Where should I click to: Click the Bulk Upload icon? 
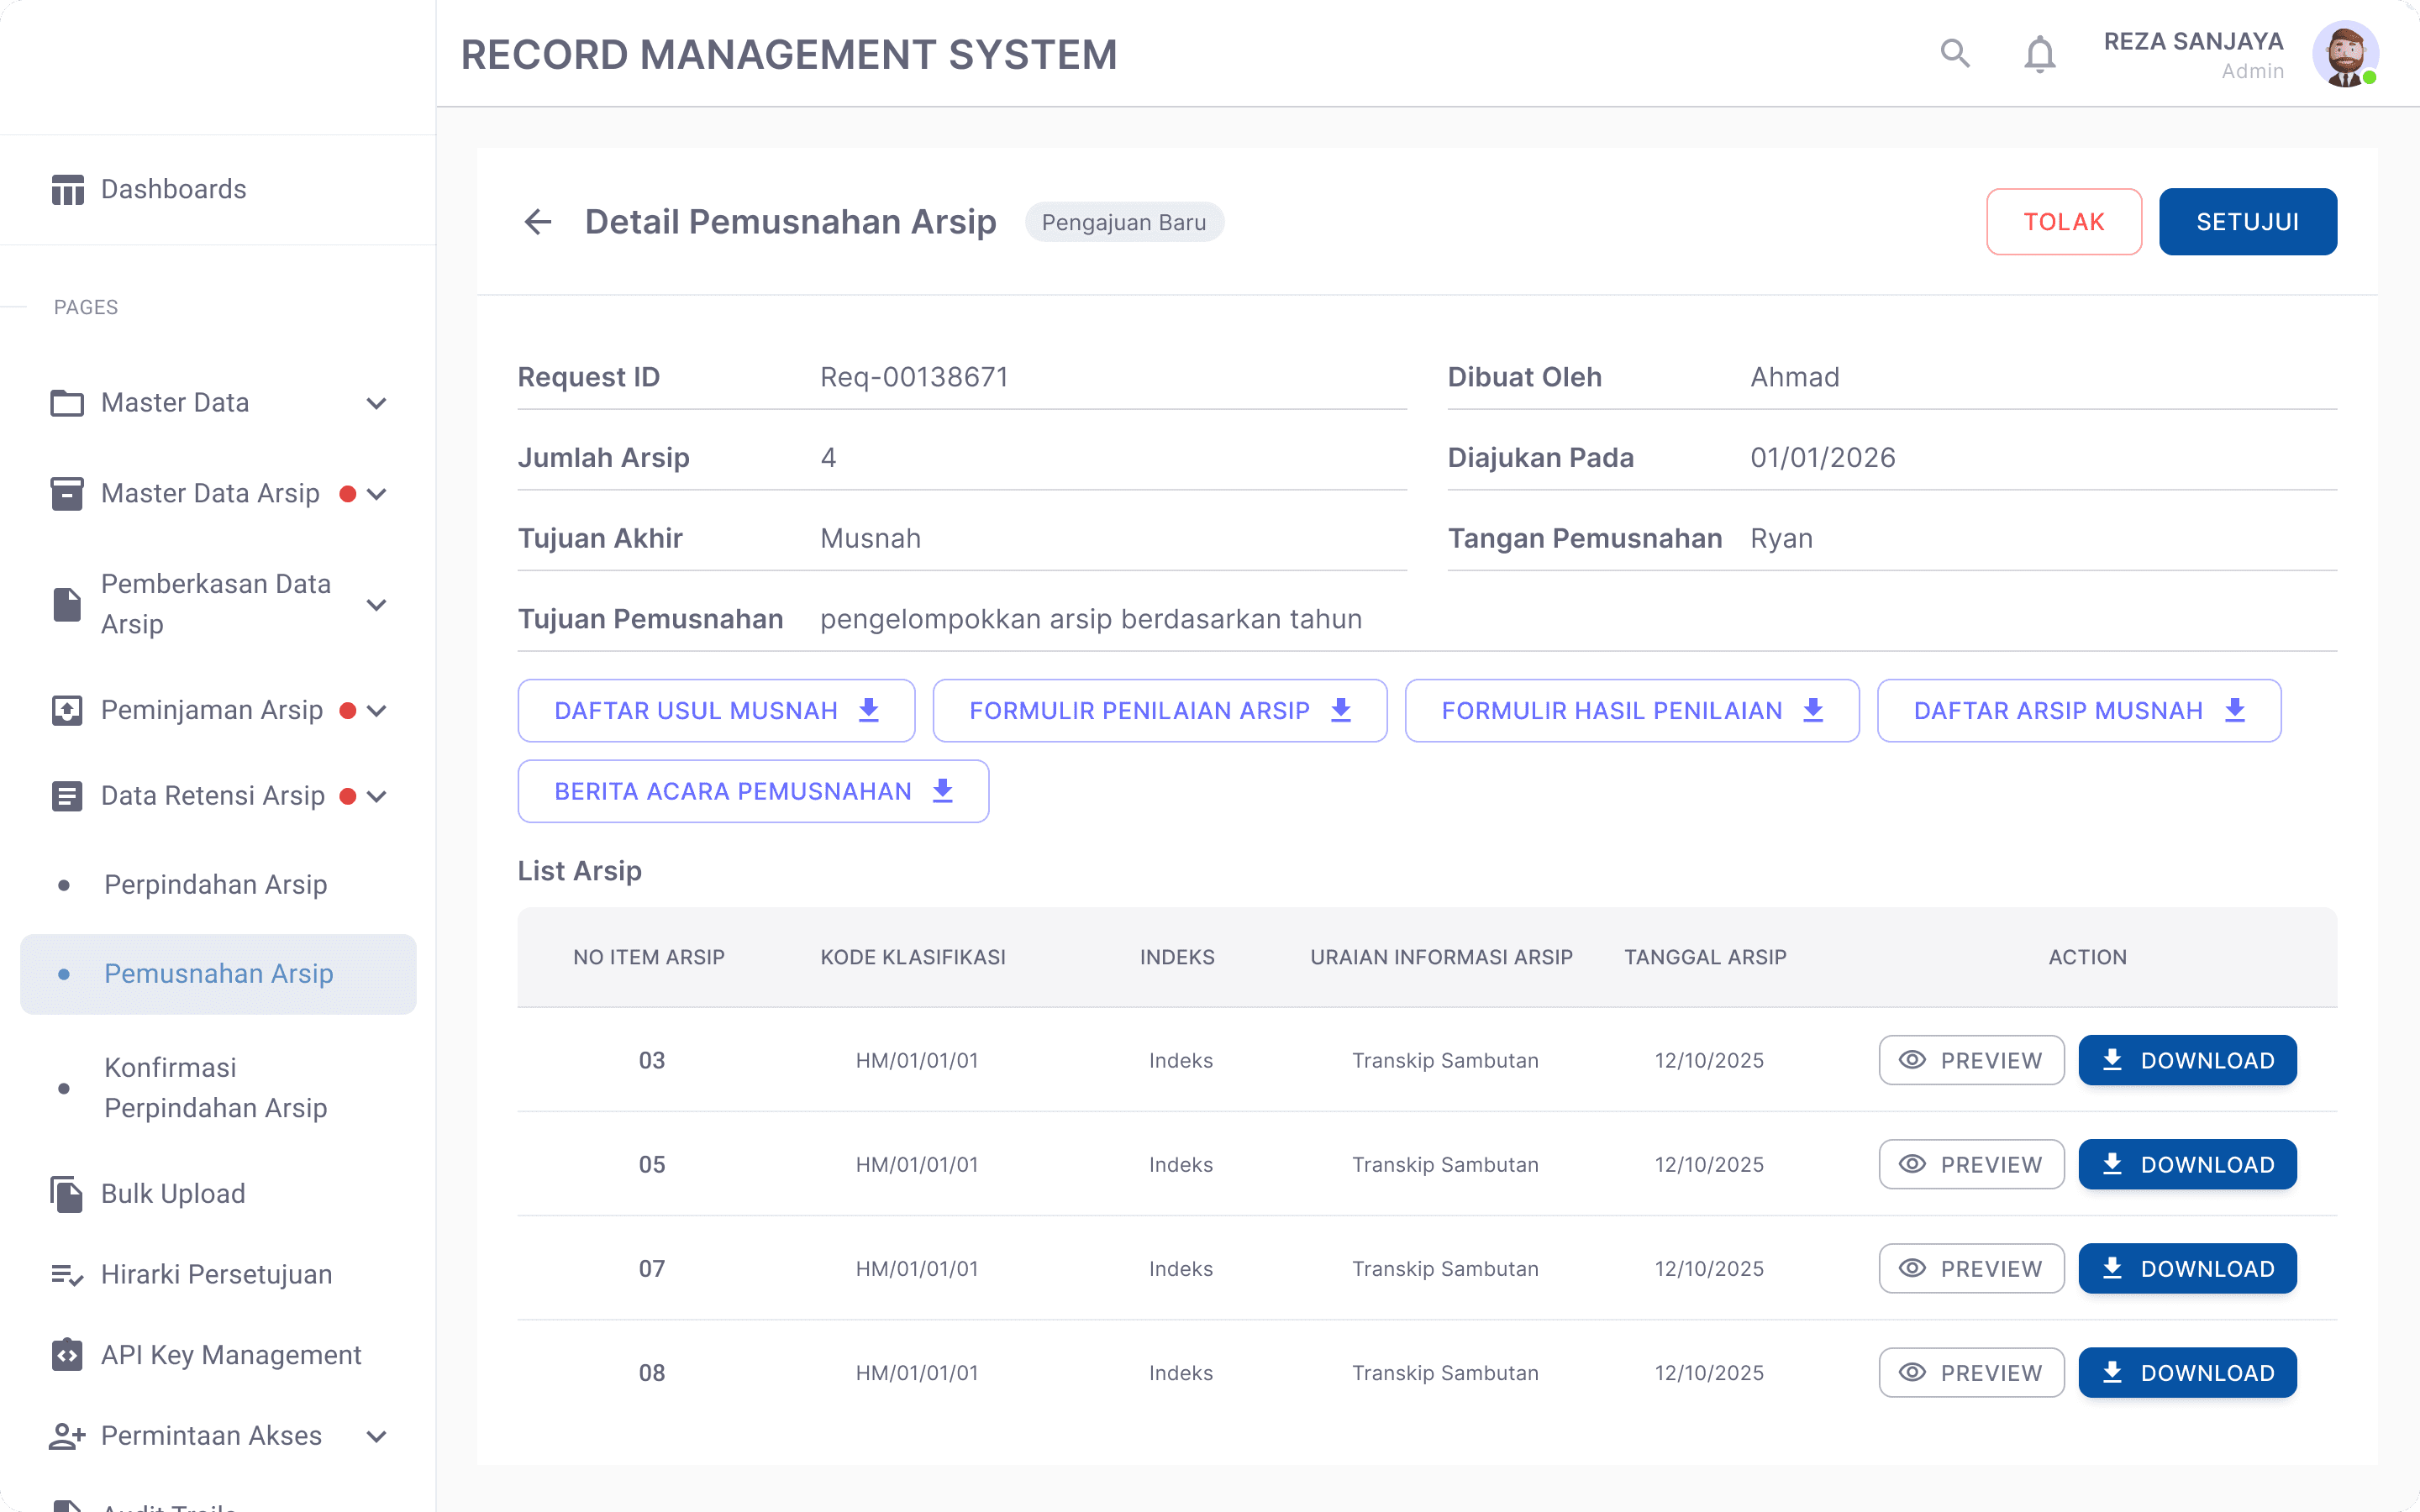click(x=67, y=1194)
